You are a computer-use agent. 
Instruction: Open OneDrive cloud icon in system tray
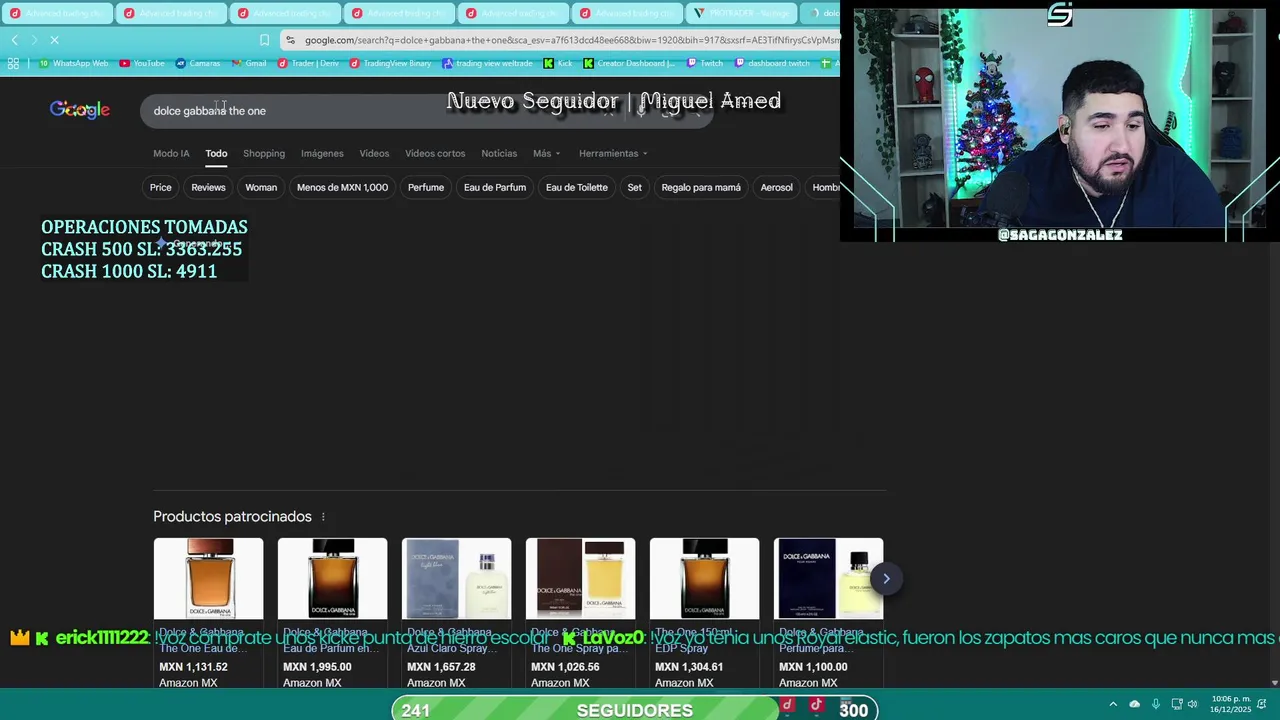(1134, 704)
